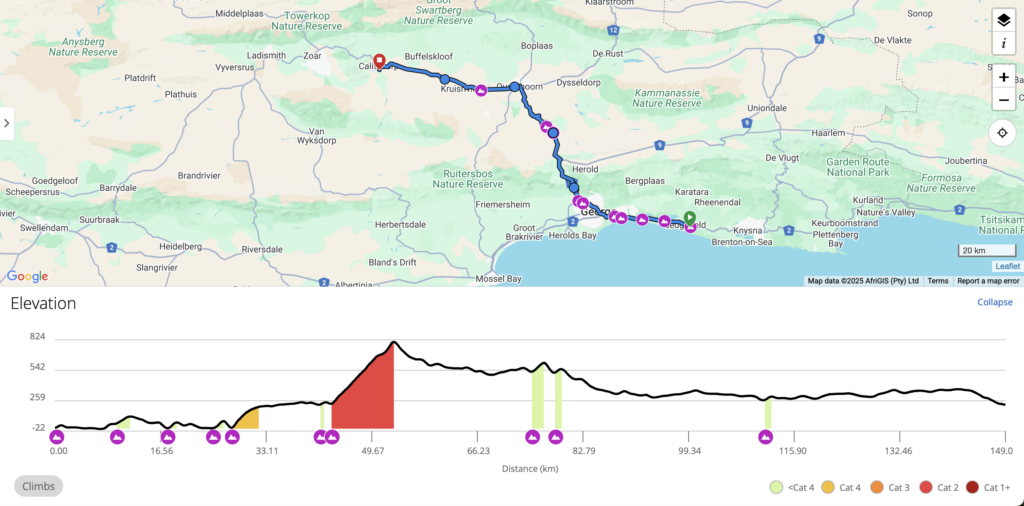Expand the left sidebar panel arrow
Screen dimensions: 1024x506
7,123
